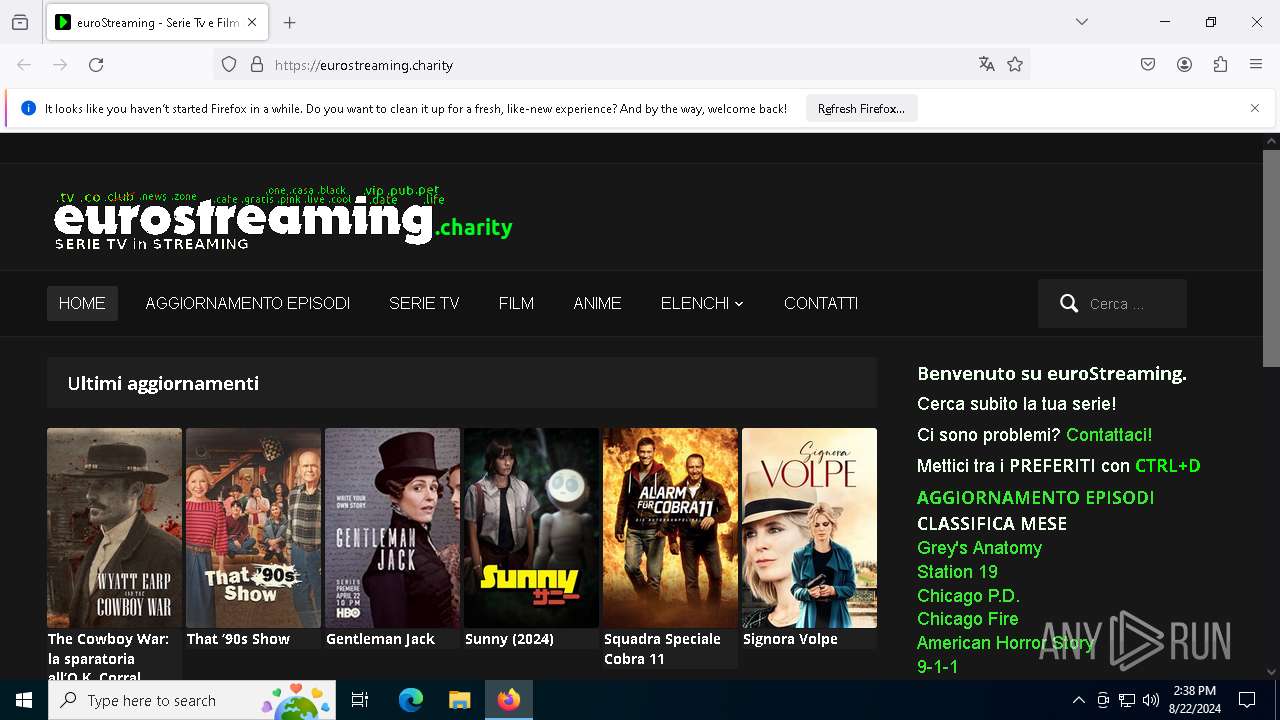Screen dimensions: 1280x720
Task: Open the Windows notification center icon
Action: pos(1247,700)
